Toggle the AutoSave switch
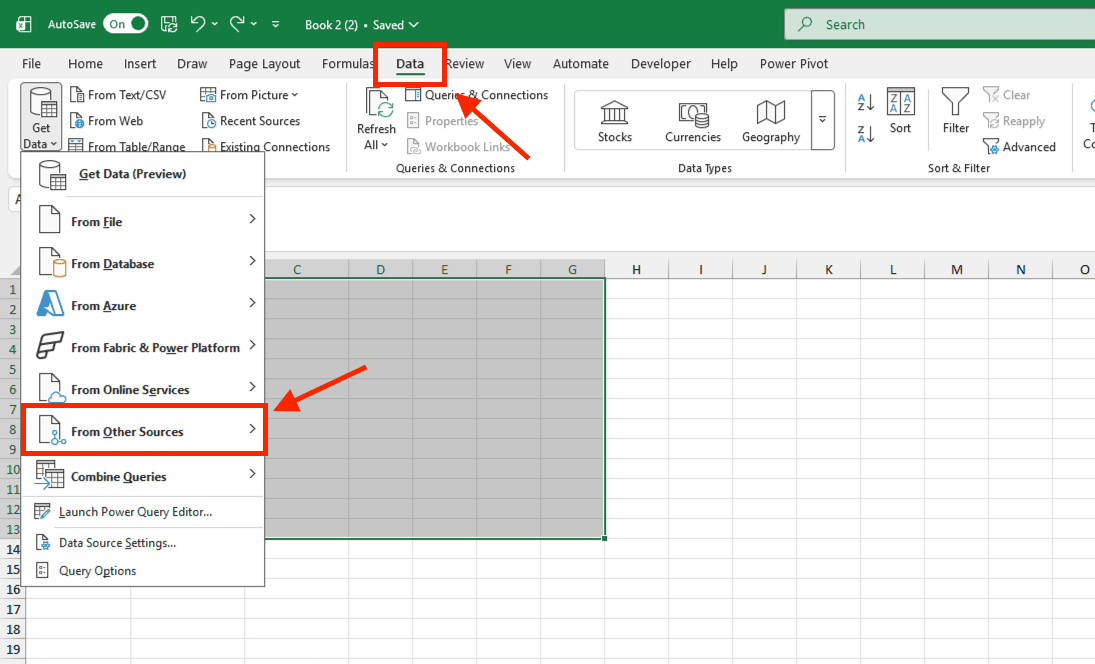This screenshot has height=664, width=1095. pos(126,24)
